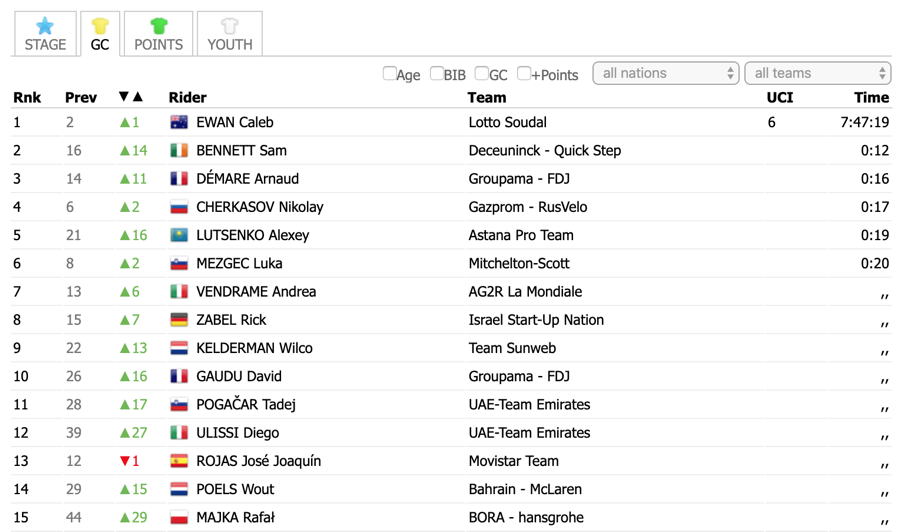Open the Team Sunweb page
The height and width of the screenshot is (532, 900).
pyautogui.click(x=512, y=348)
